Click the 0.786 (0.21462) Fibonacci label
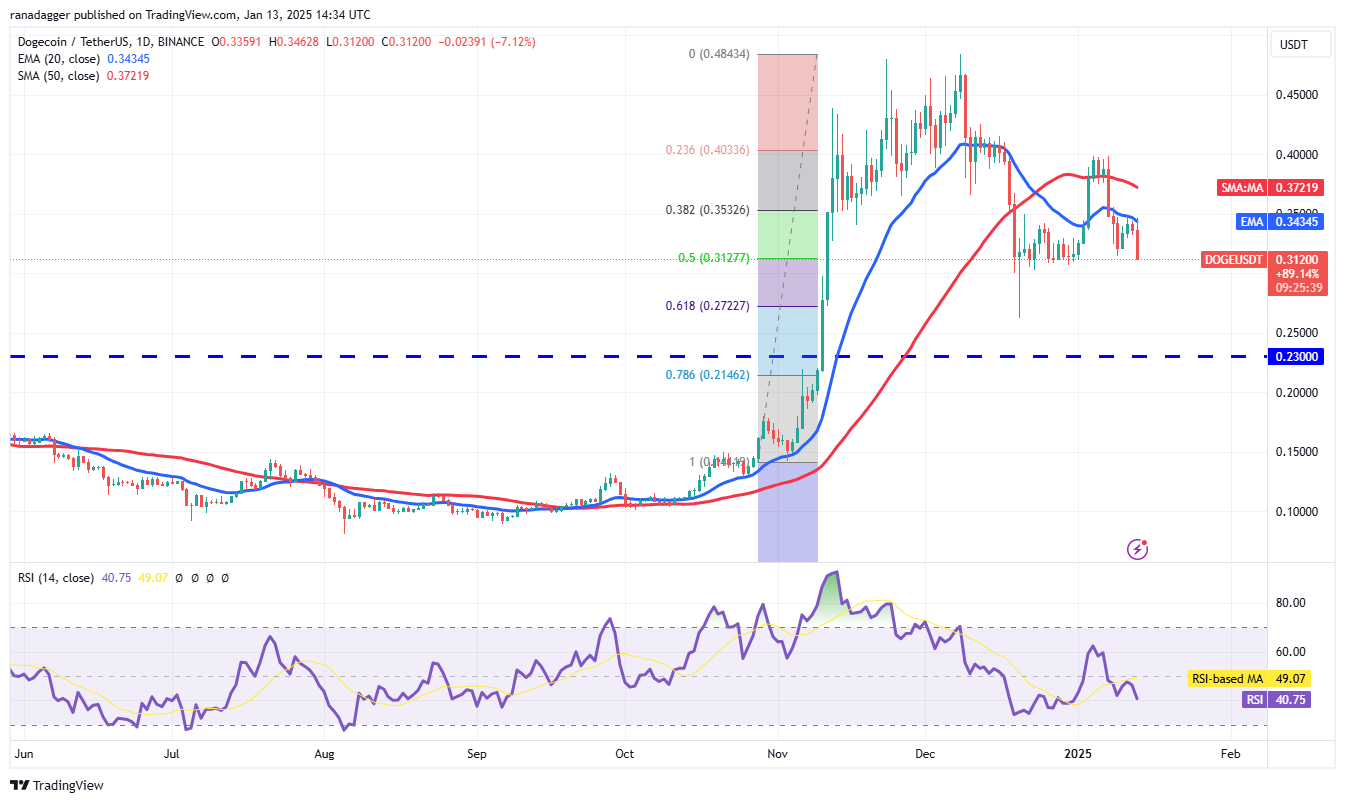Screen dimensions: 1345x803 click(x=709, y=375)
